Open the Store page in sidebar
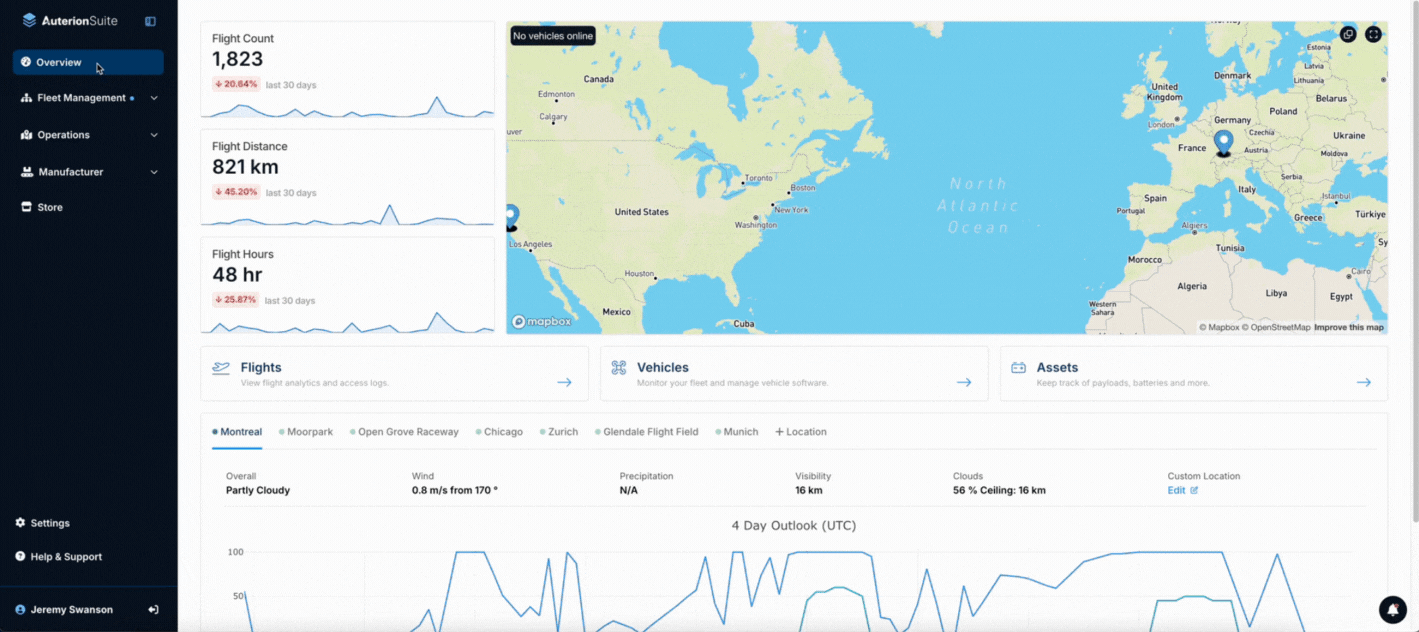This screenshot has width=1419, height=632. pos(50,207)
